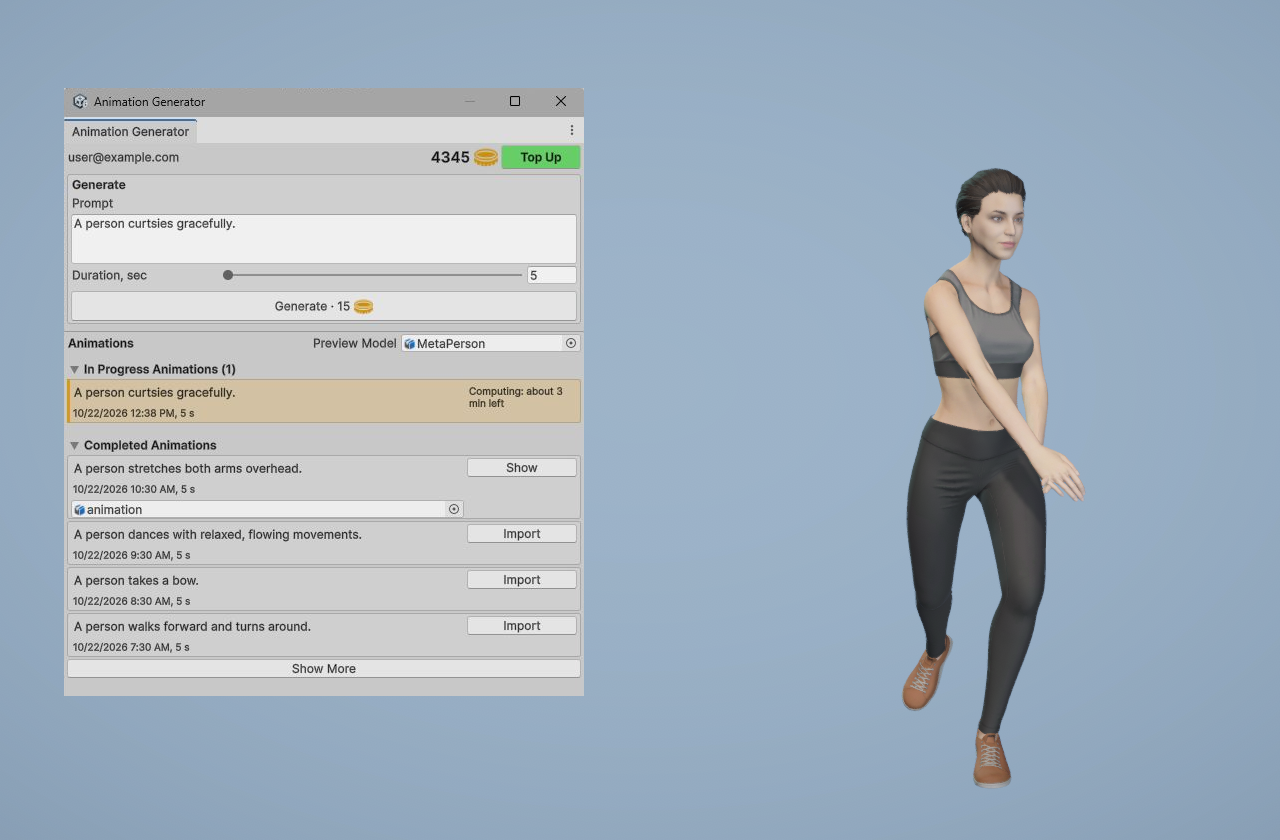Open the three-dot window options menu
1280x840 pixels.
(572, 131)
